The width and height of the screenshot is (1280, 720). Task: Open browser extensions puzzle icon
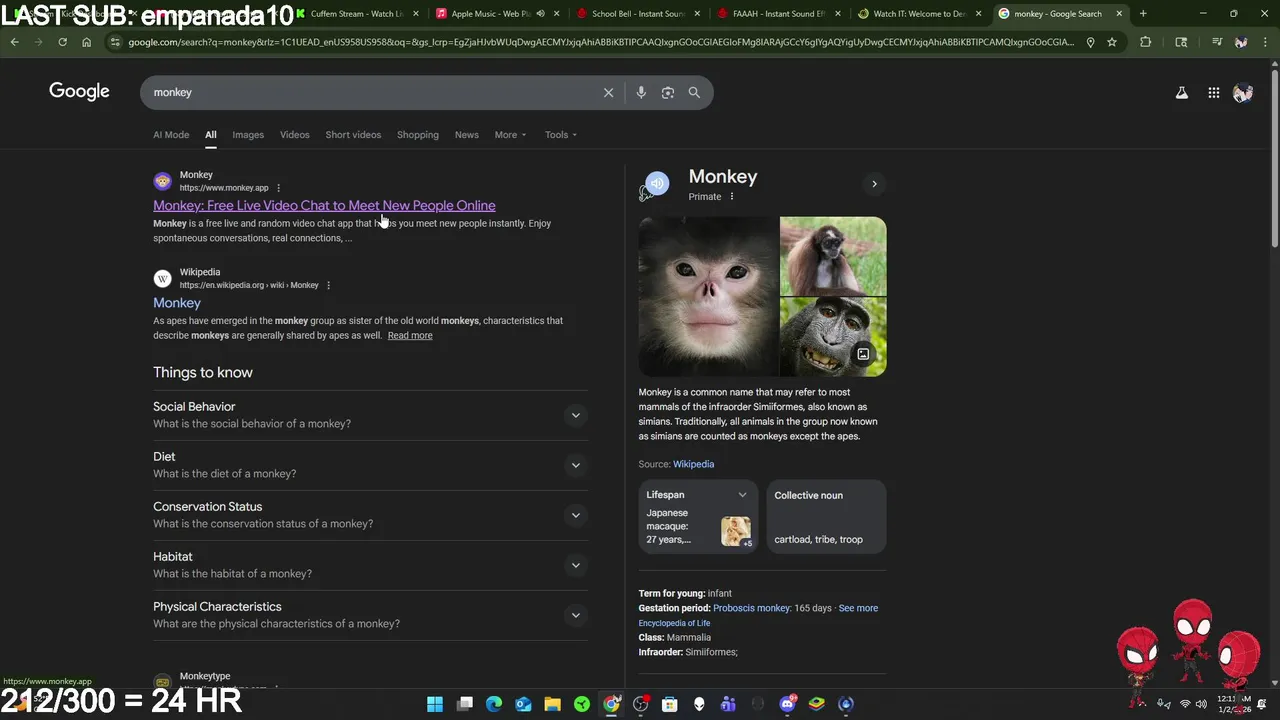(x=1145, y=42)
